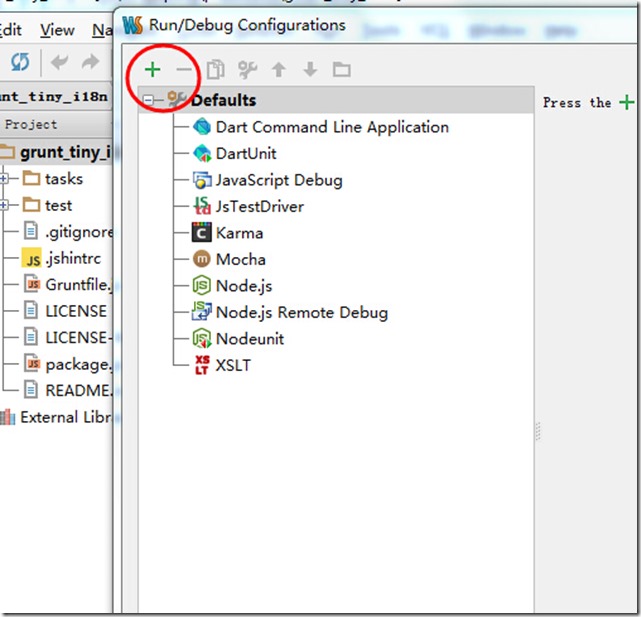This screenshot has height=617, width=641.
Task: Select the JavaScript Debug configuration
Action: coord(279,180)
